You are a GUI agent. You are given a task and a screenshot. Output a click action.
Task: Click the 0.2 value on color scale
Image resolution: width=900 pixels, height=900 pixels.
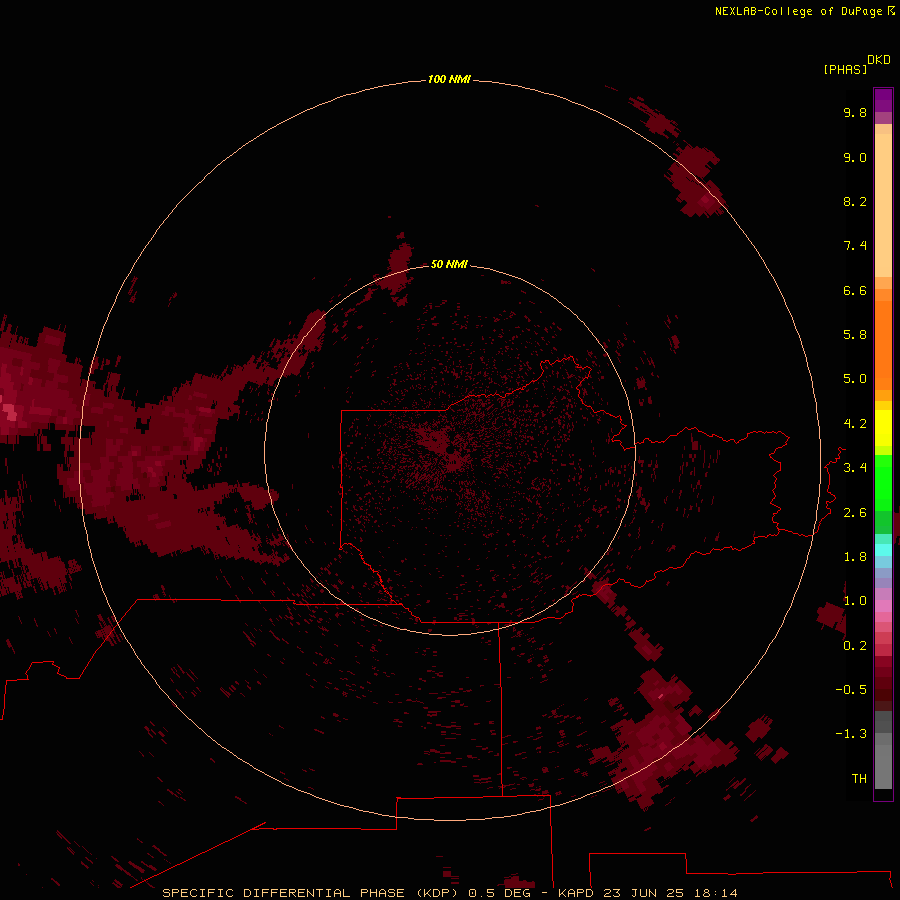(855, 646)
